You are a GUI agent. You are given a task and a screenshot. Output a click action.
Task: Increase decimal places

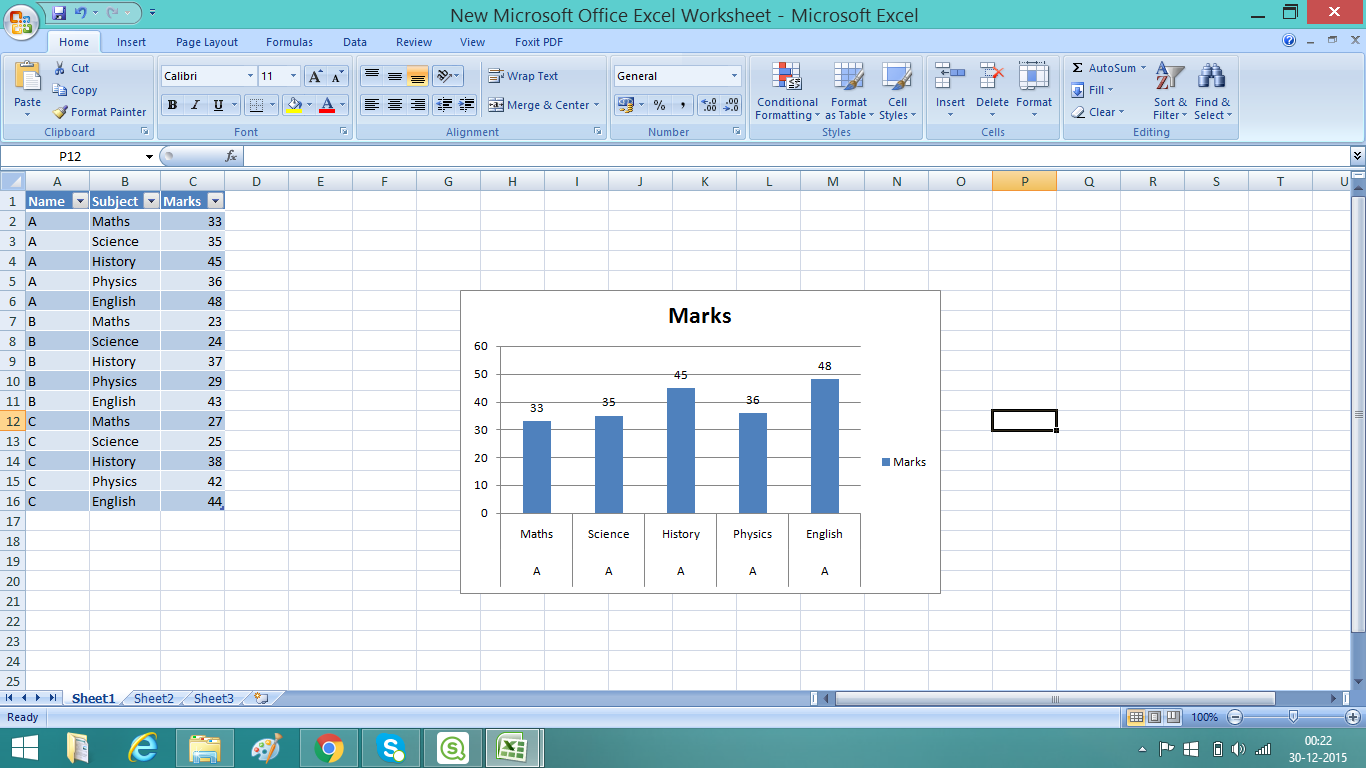708,105
